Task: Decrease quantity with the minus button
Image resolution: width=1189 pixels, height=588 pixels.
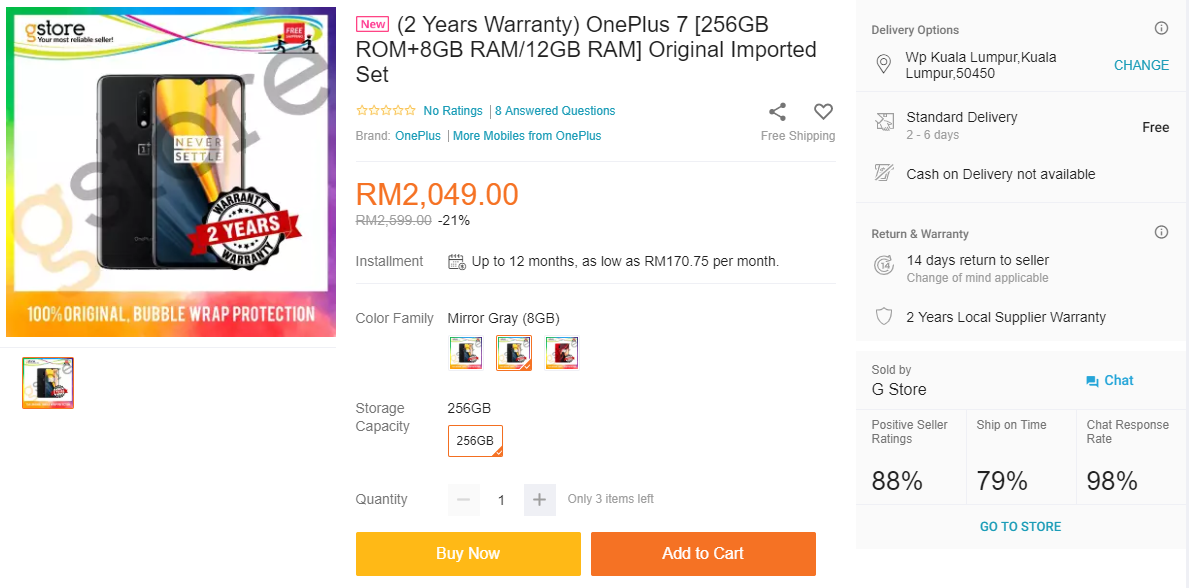Action: tap(464, 499)
